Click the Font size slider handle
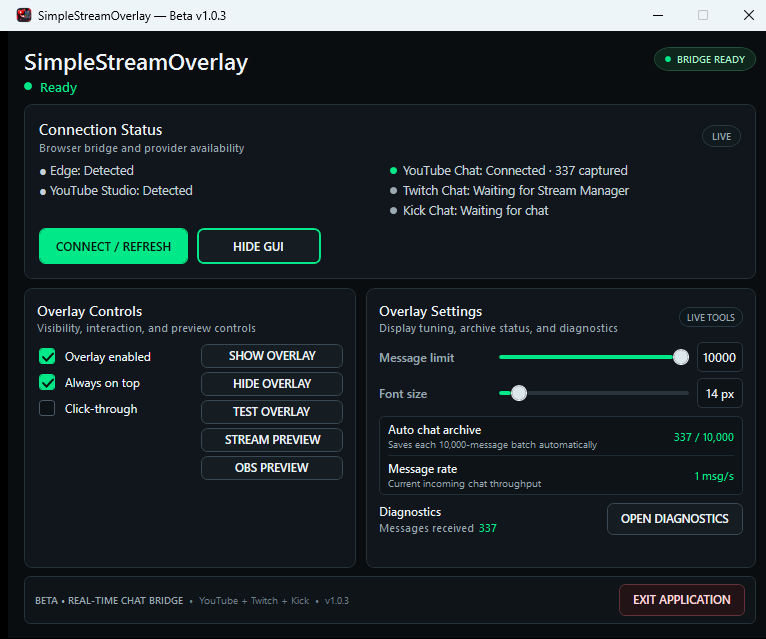Screen dimensions: 766x639 [x=519, y=393]
